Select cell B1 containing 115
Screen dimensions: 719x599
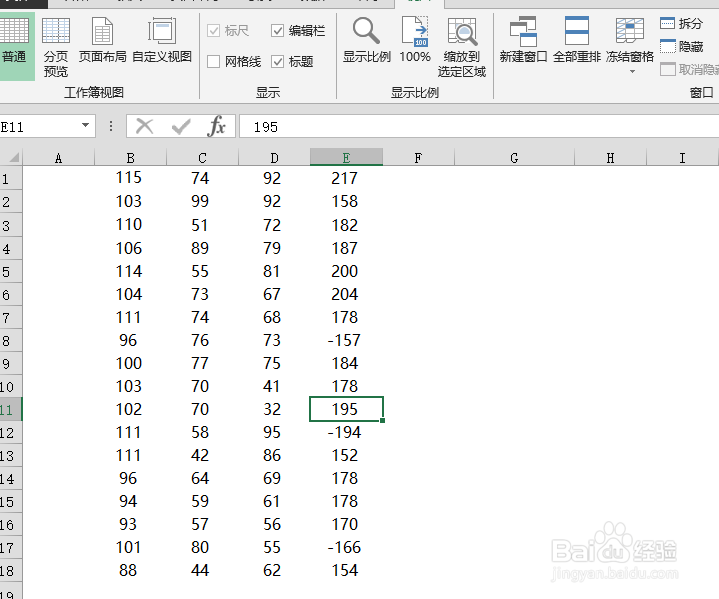130,178
